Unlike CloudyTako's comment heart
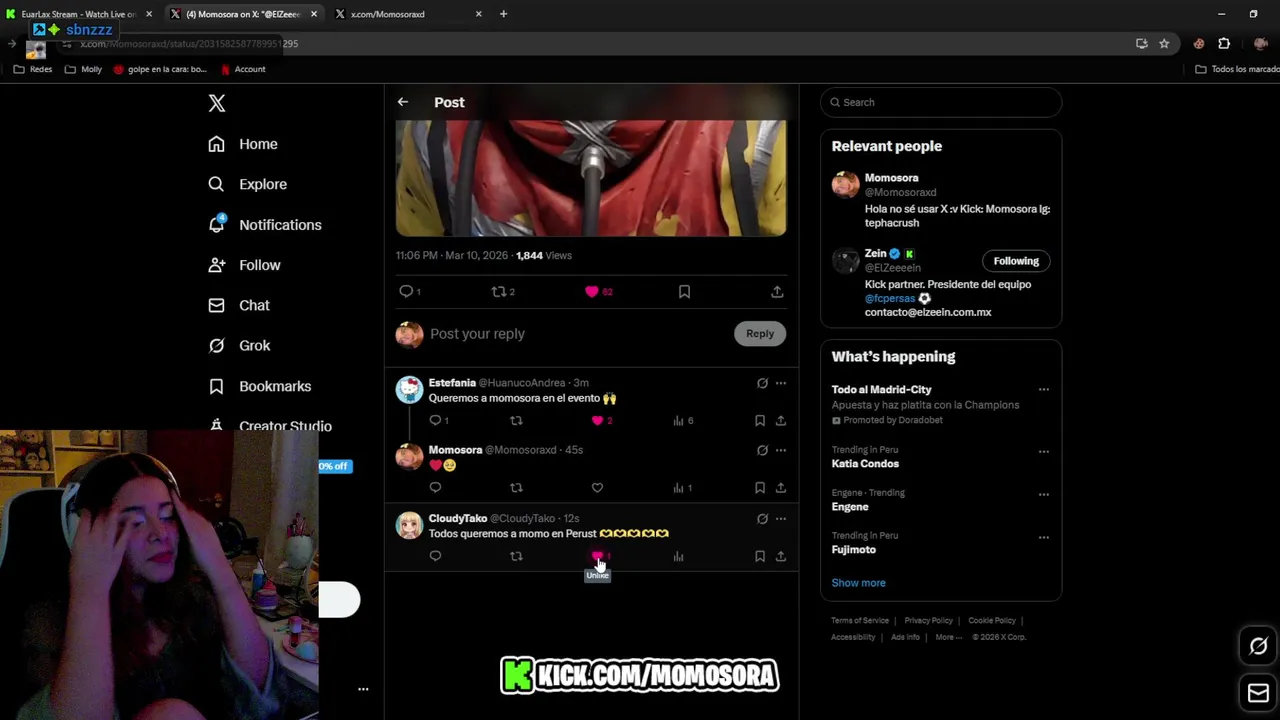1280x720 pixels. coord(597,556)
